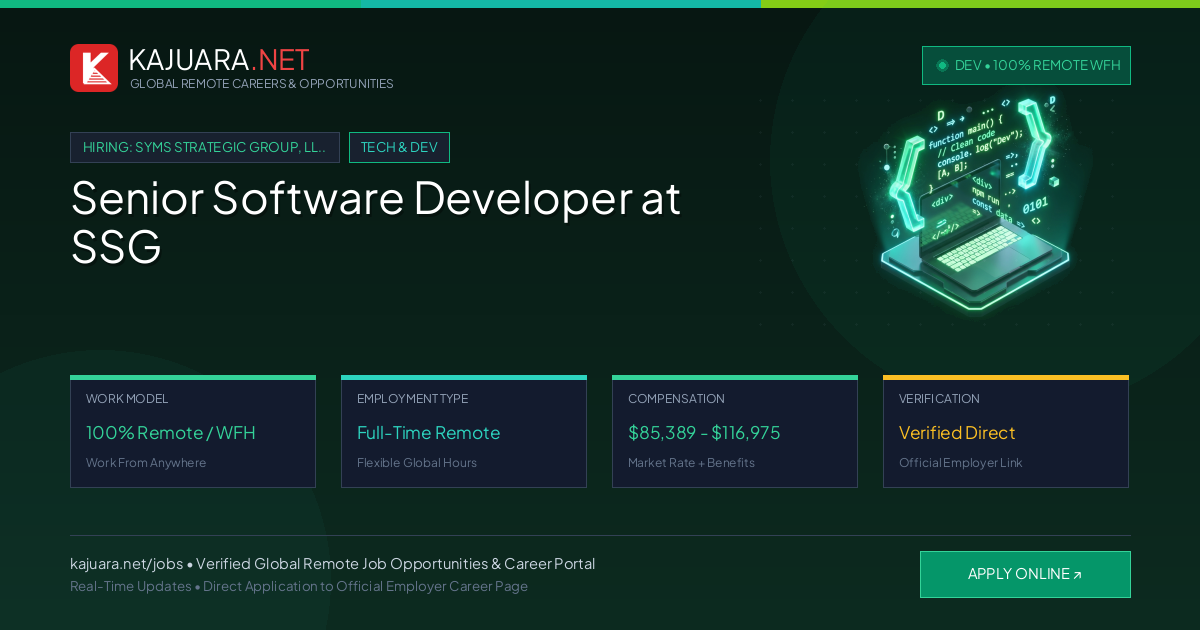1200x630 pixels.
Task: Click the Real-Time Updates footer line
Action: click(x=299, y=586)
